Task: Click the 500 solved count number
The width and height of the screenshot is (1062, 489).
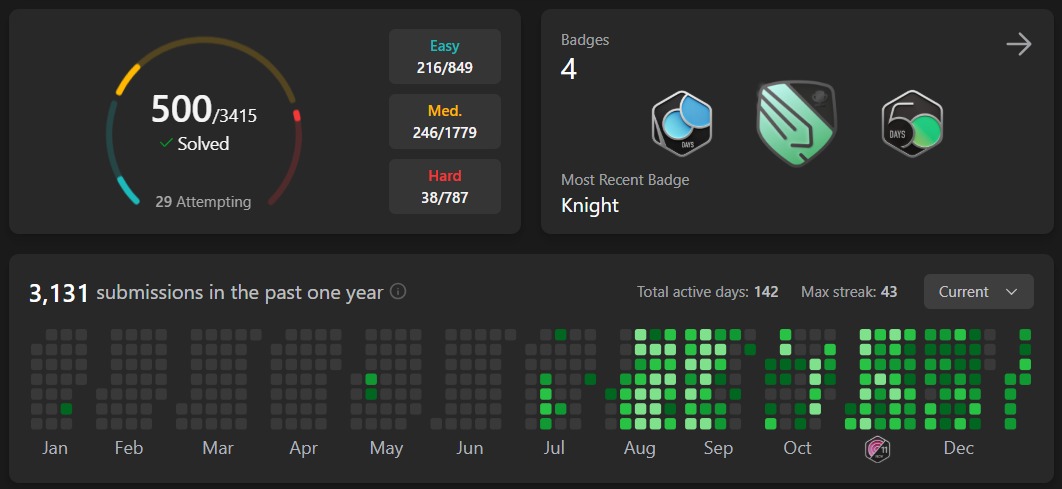Action: click(x=181, y=109)
